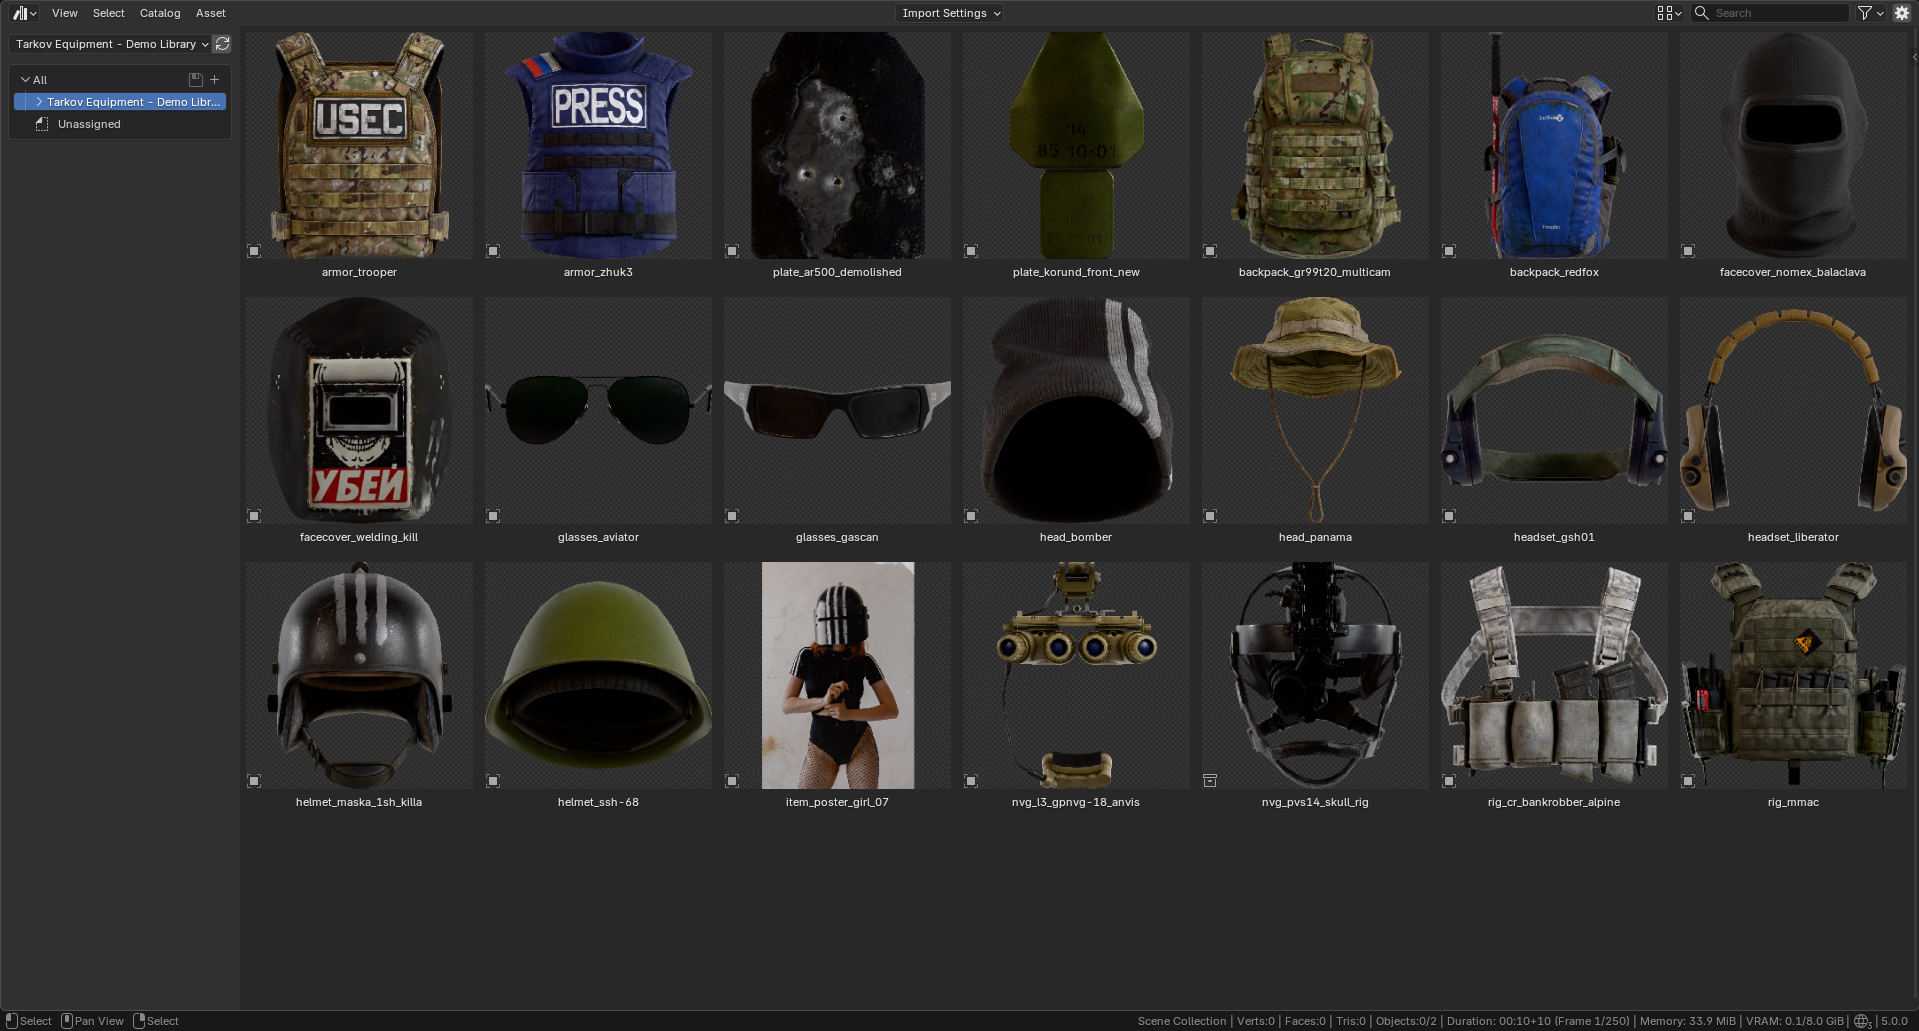The image size is (1919, 1031).
Task: Open the Select menu
Action: [x=108, y=13]
